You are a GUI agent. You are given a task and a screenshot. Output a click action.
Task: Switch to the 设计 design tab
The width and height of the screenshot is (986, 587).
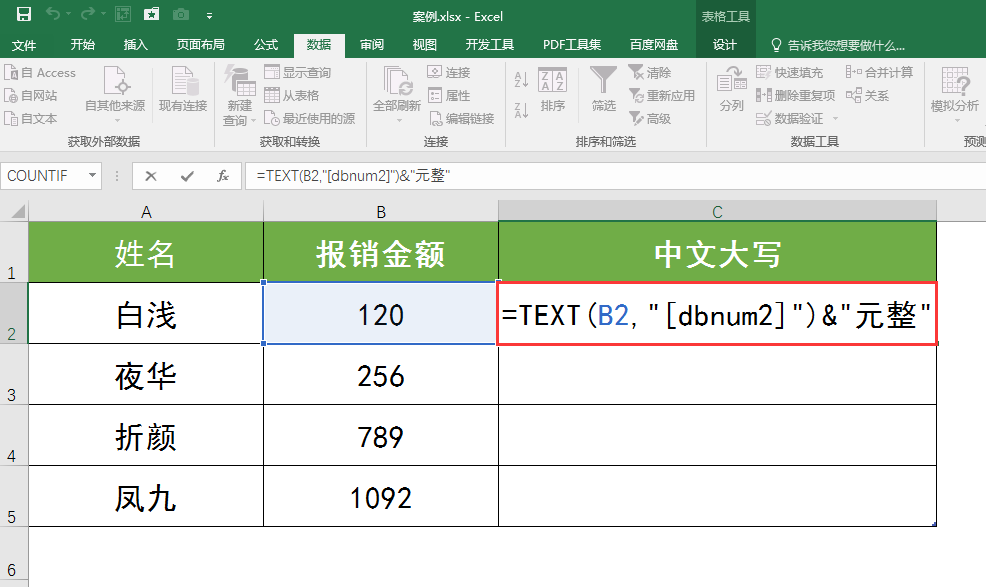pyautogui.click(x=724, y=45)
